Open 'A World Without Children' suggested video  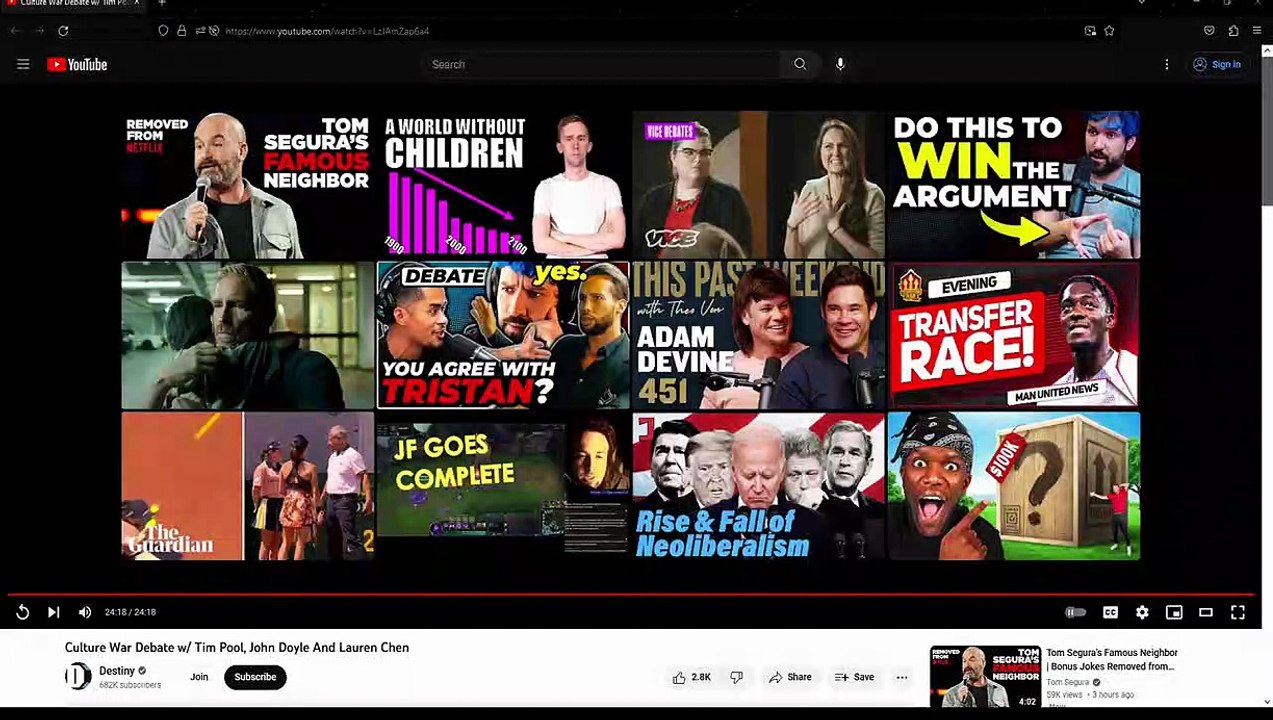click(x=503, y=185)
